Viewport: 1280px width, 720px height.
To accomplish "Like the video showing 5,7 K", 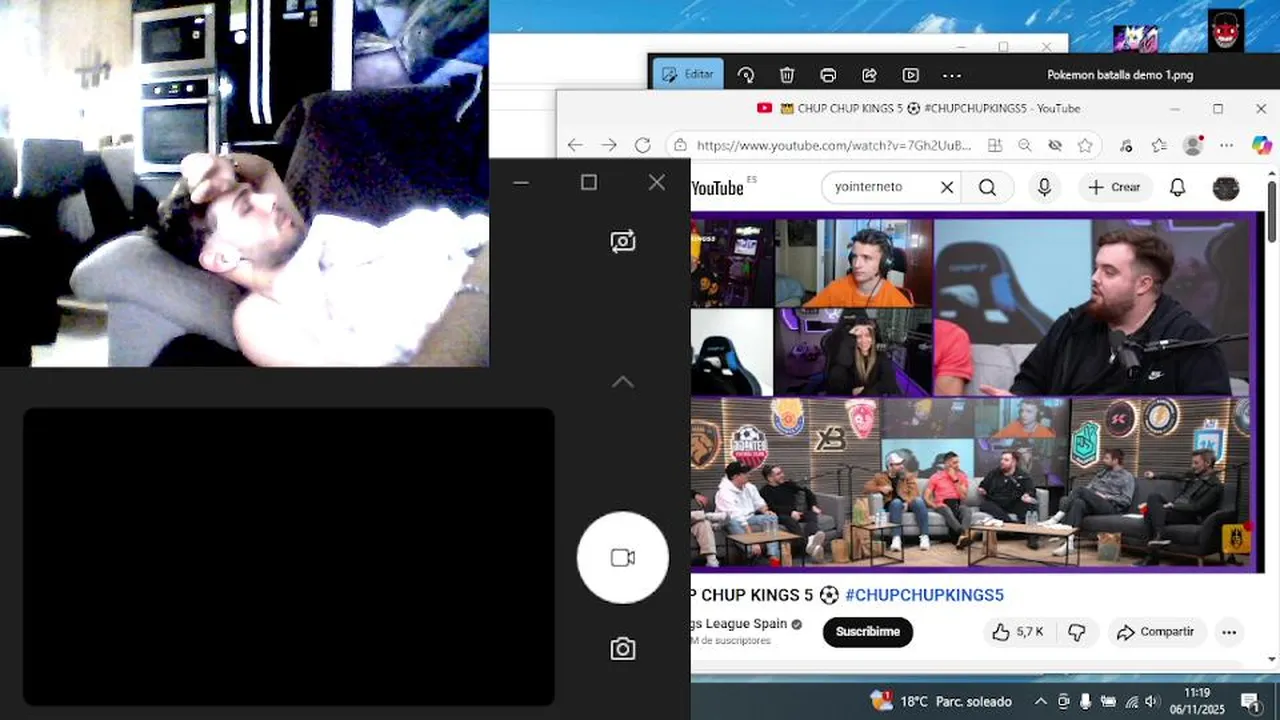I will coord(1019,632).
